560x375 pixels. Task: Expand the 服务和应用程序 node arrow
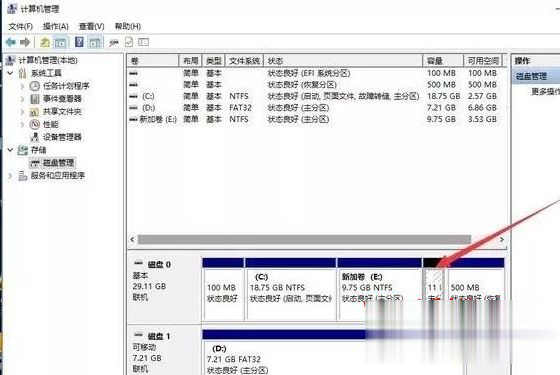10,176
